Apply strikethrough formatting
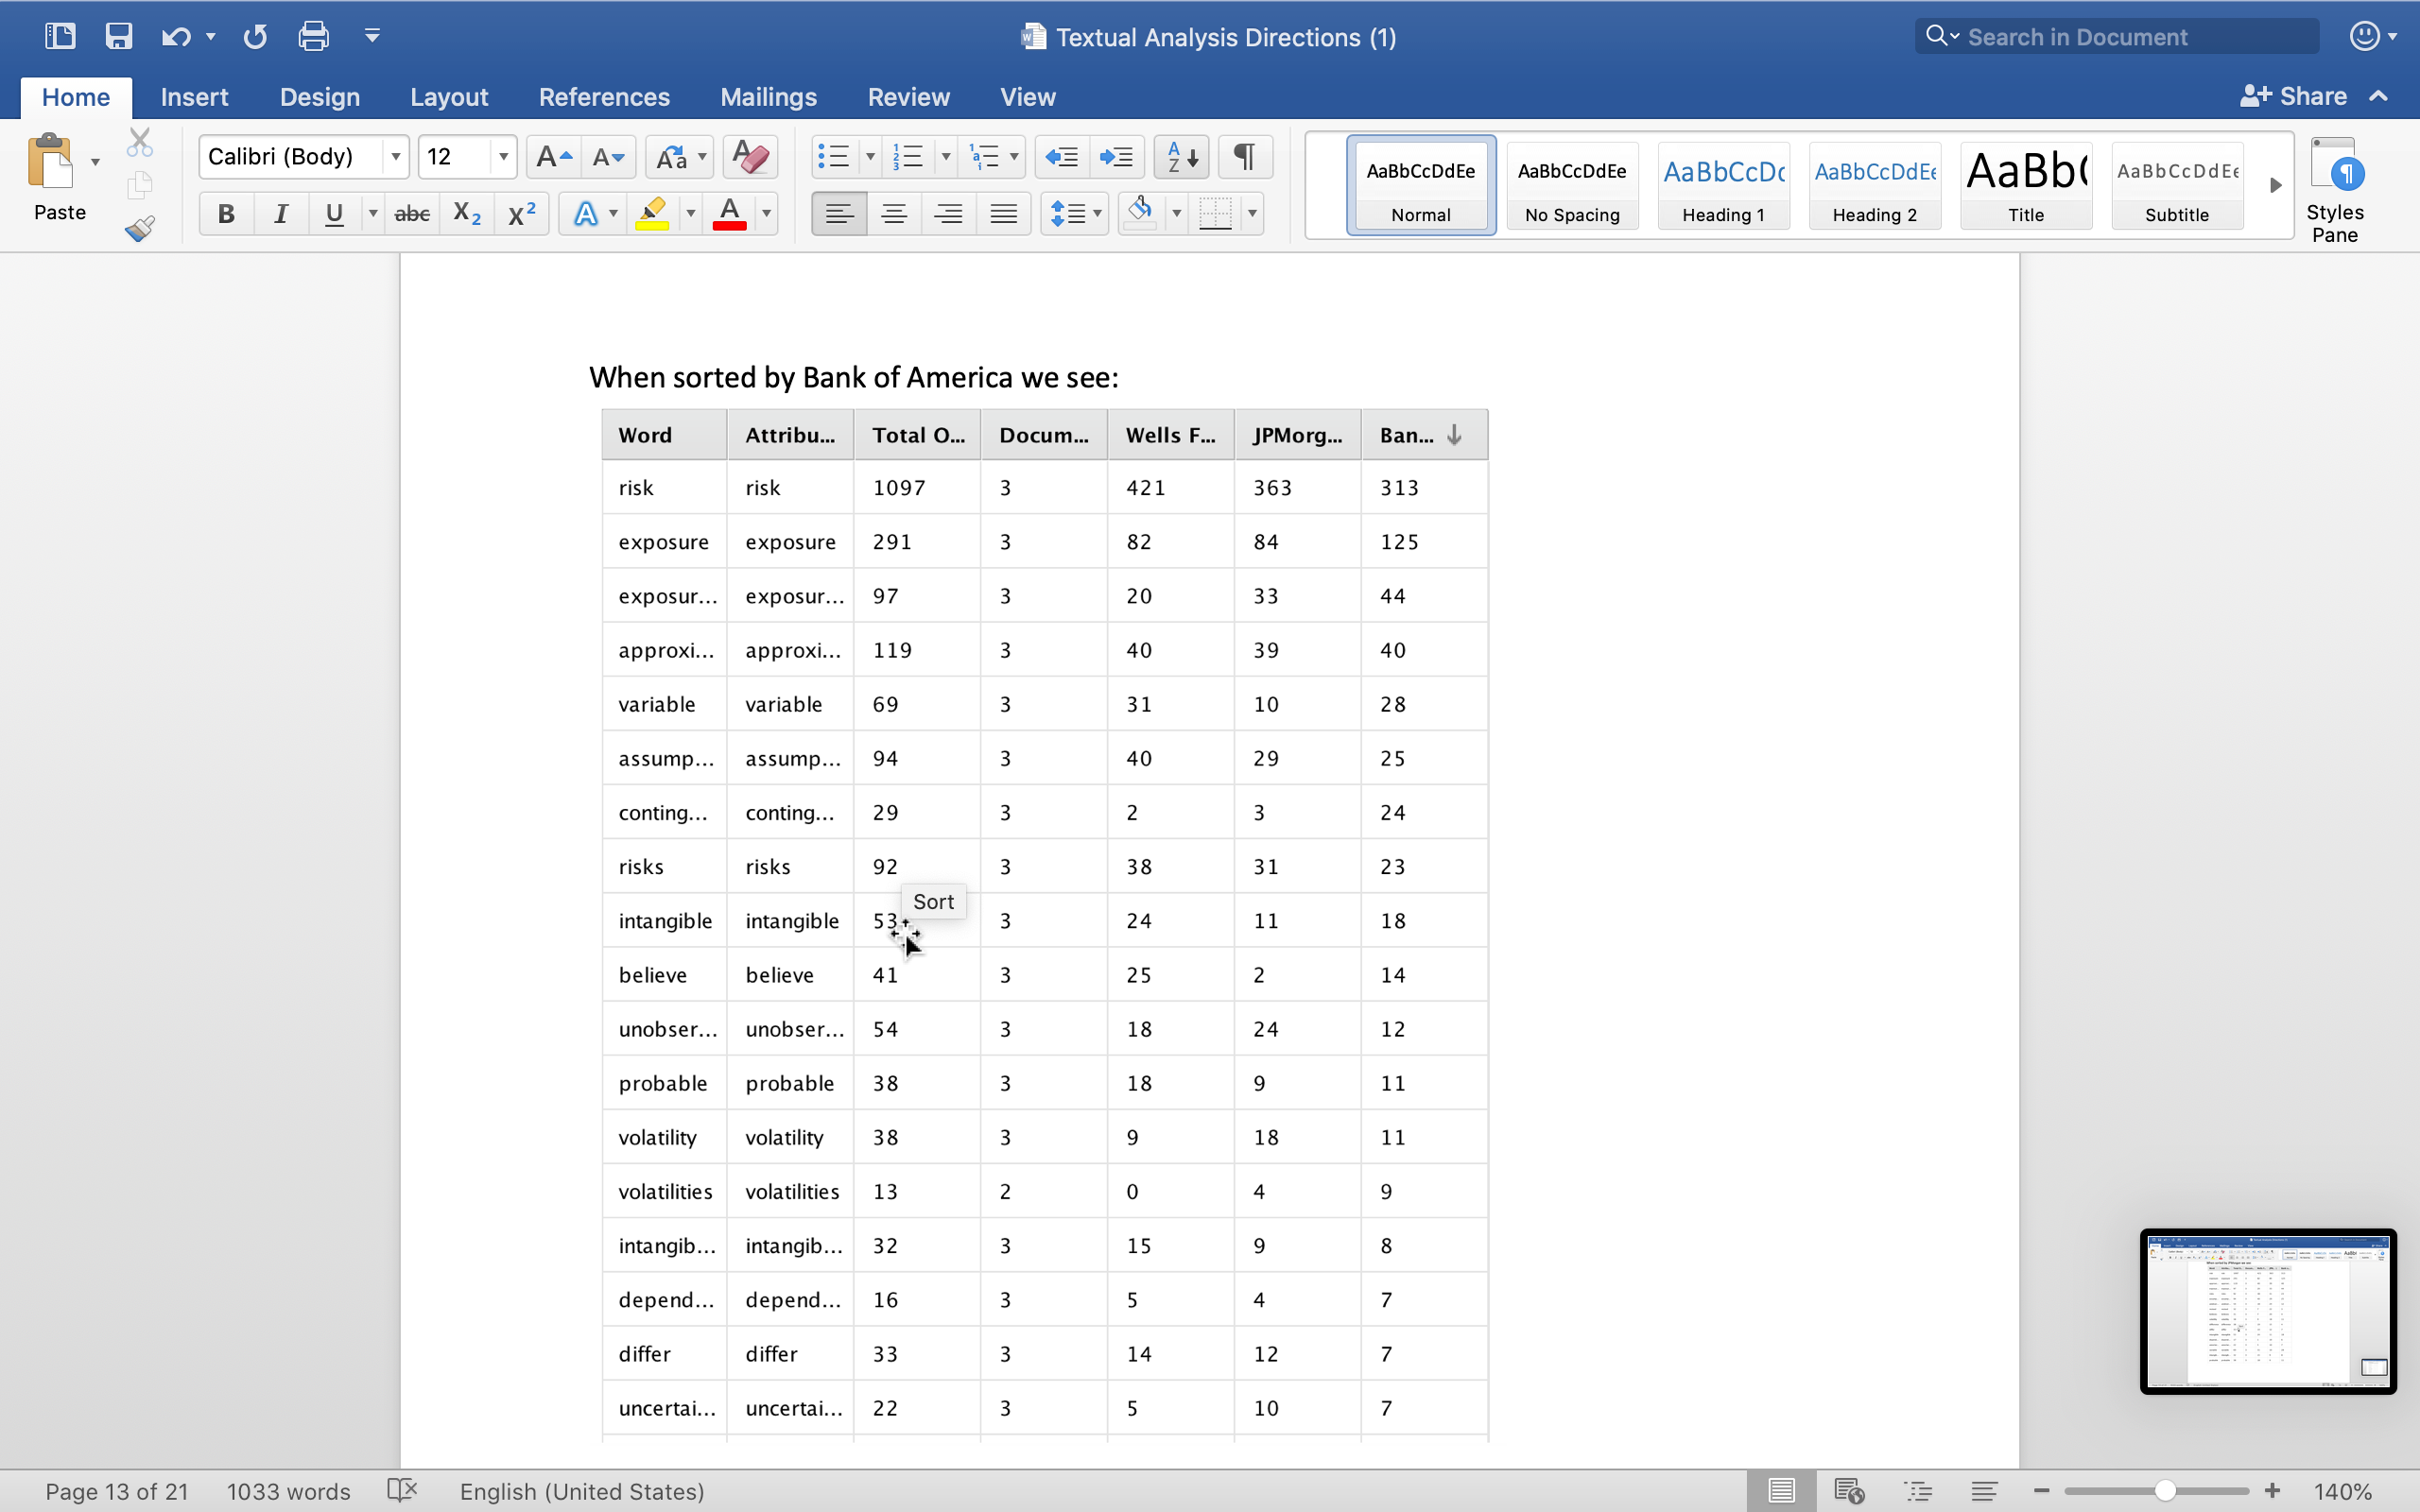2420x1512 pixels. point(411,213)
